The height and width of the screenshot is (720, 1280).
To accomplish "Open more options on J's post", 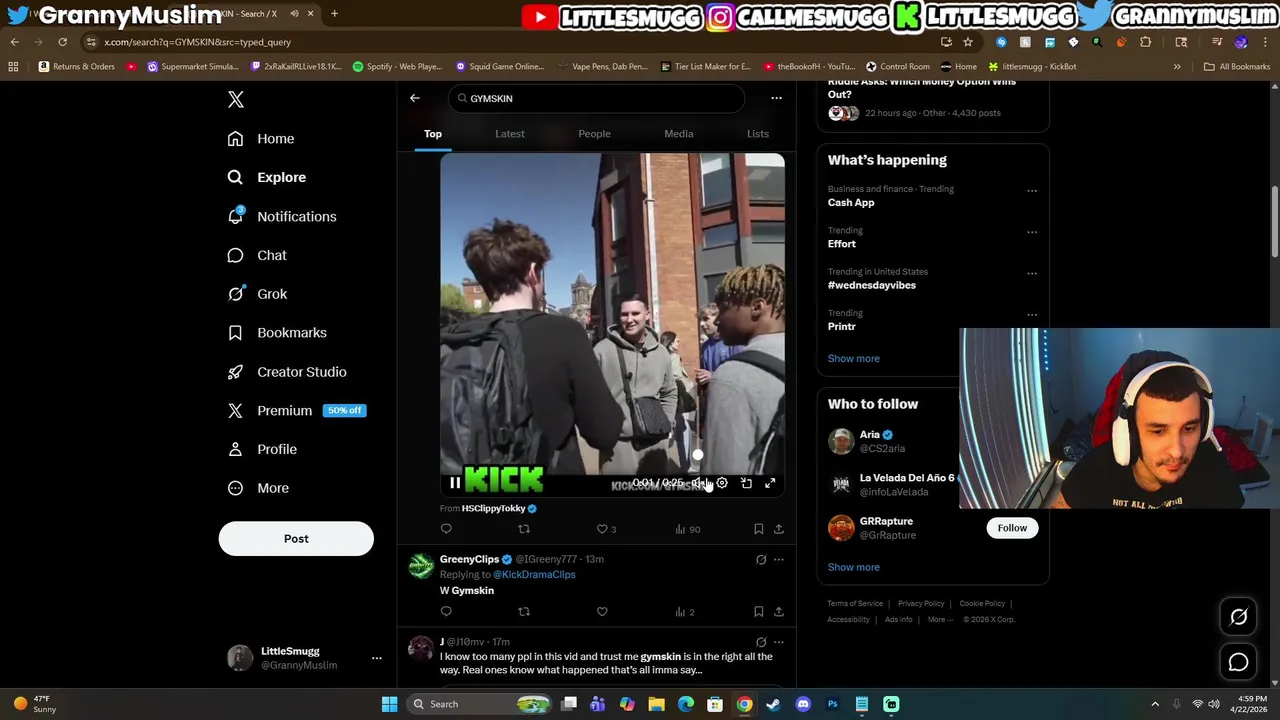I will pos(779,642).
